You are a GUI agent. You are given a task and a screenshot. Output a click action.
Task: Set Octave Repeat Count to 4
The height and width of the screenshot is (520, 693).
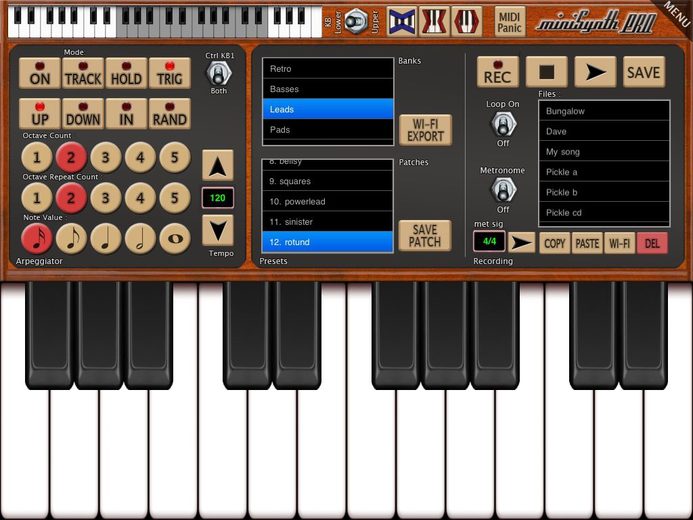click(140, 198)
